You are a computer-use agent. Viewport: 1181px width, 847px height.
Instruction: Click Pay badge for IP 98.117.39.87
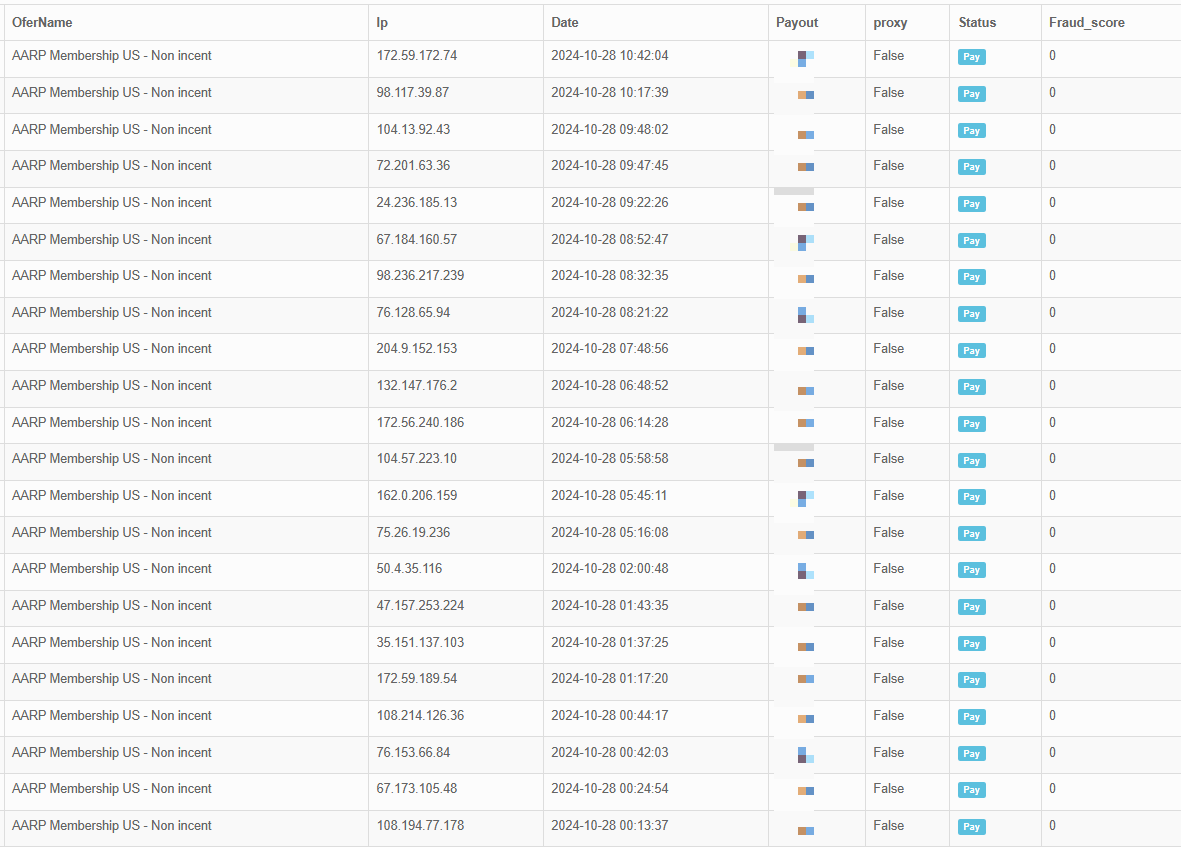click(972, 93)
